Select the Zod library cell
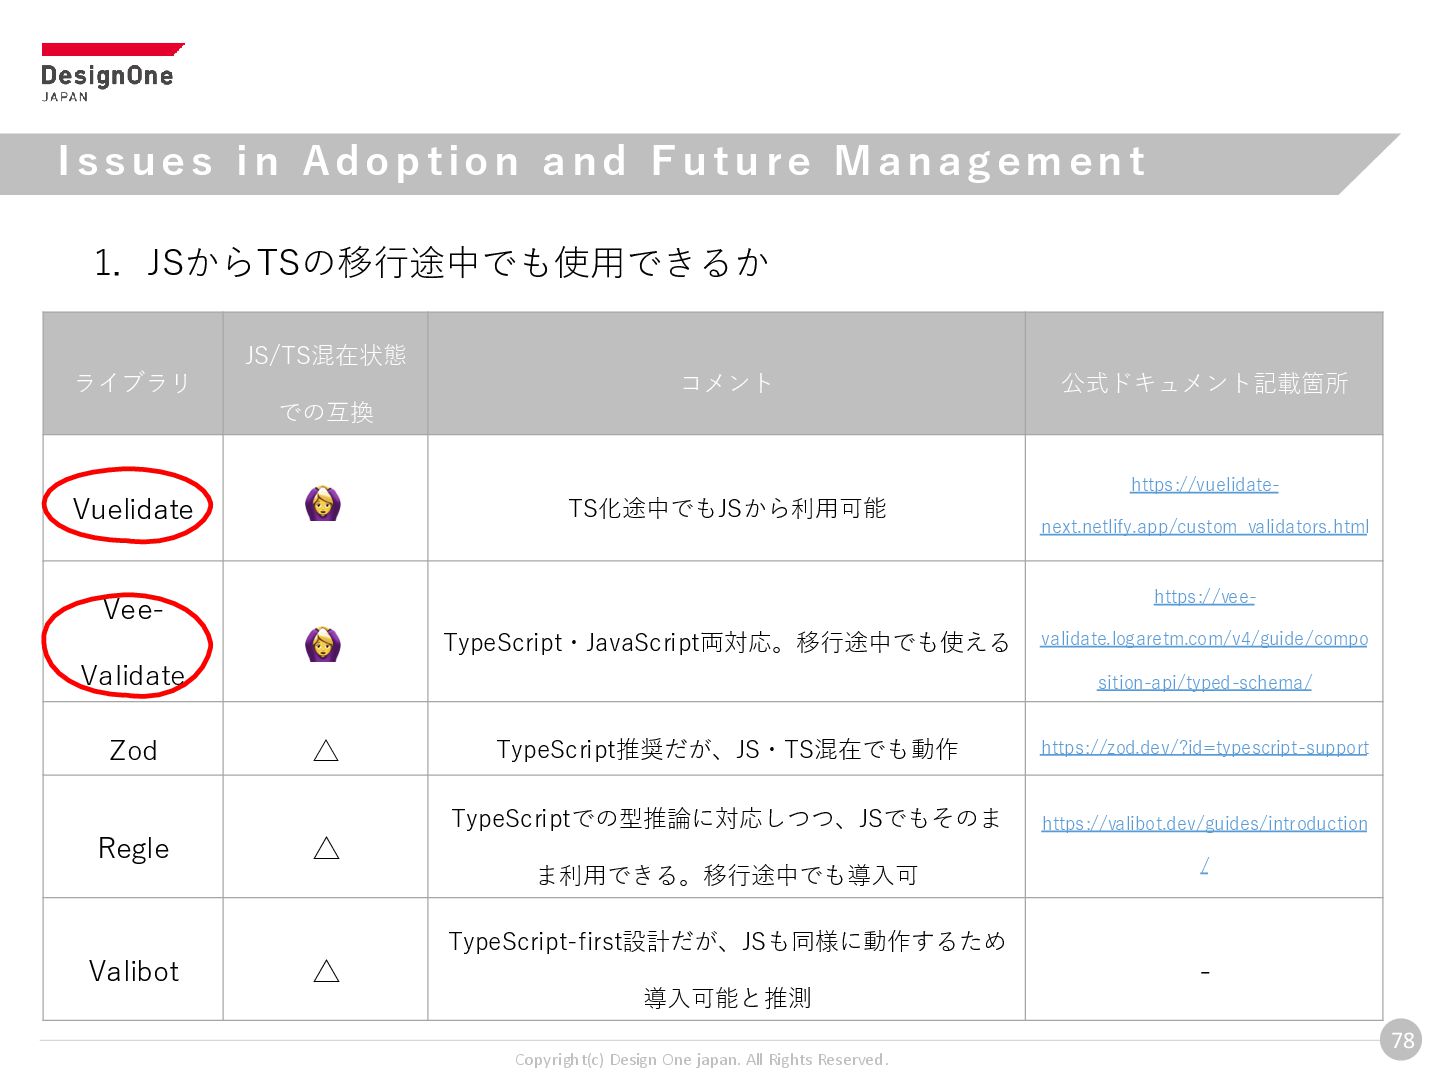Viewport: 1440px width, 1080px height. click(133, 739)
